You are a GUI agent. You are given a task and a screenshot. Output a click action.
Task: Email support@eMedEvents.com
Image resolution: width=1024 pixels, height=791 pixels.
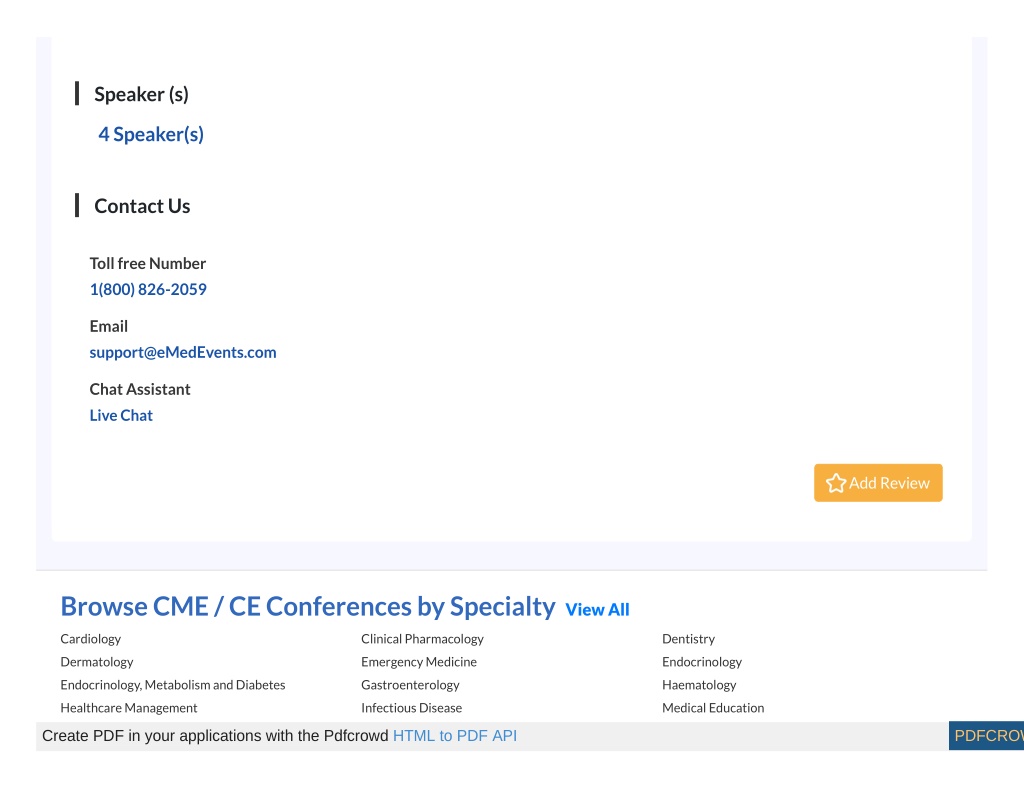point(183,353)
